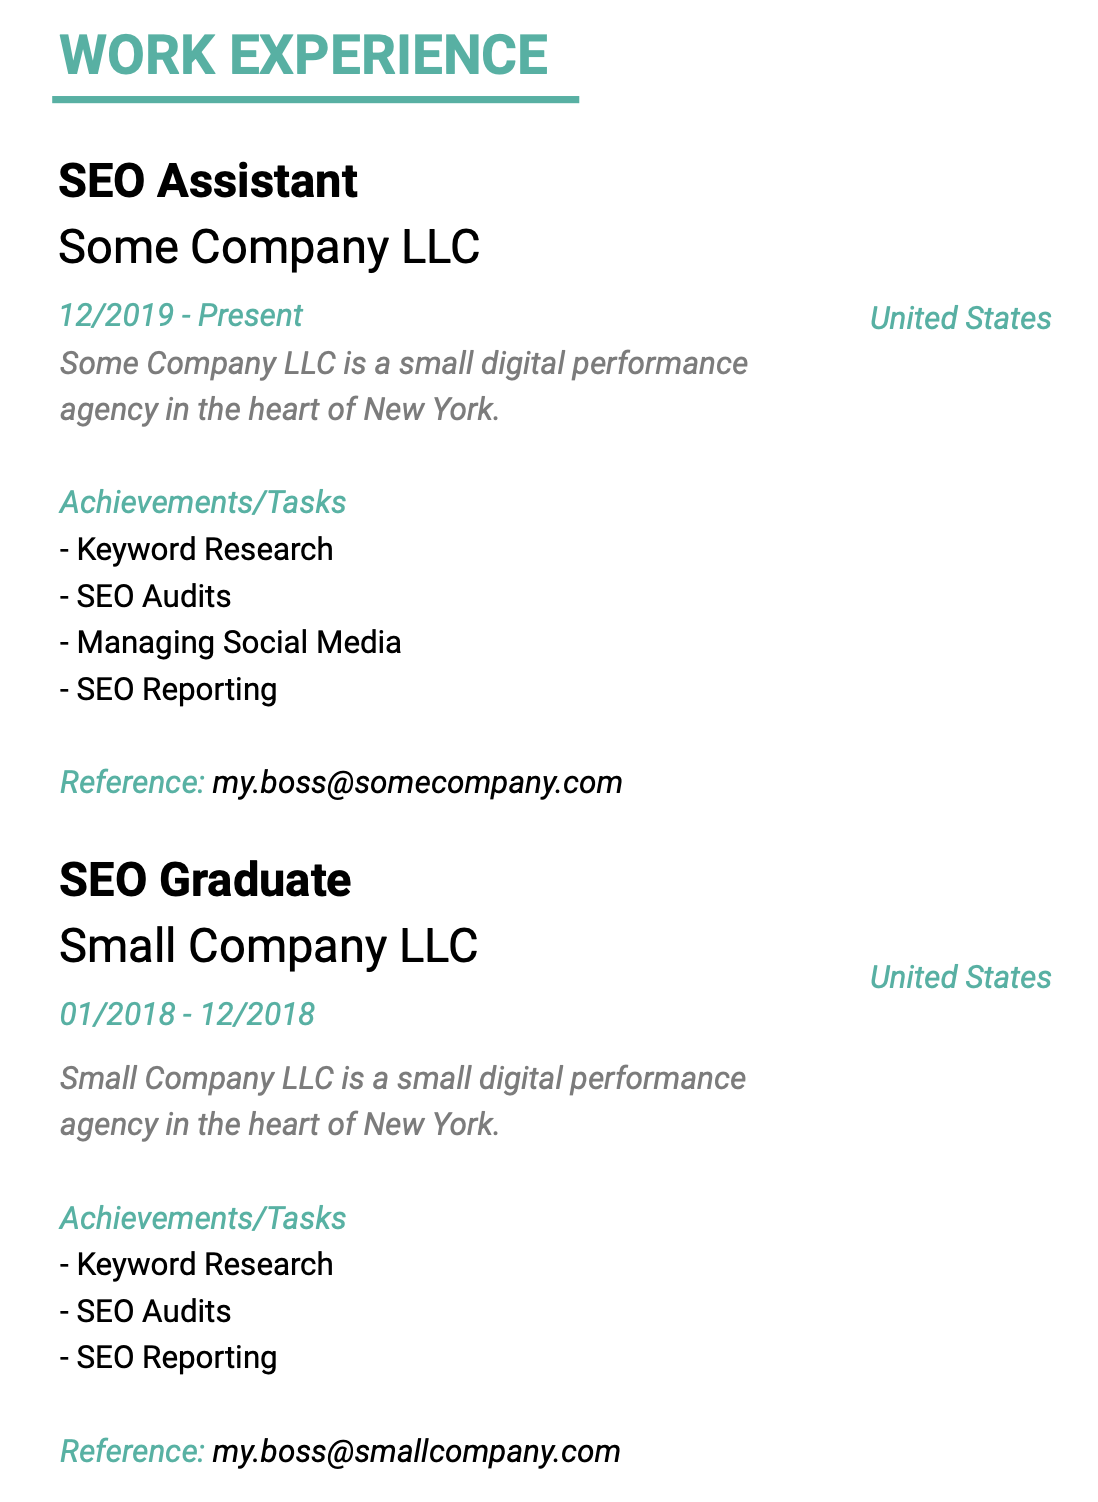1098x1502 pixels.
Task: Click the Small Company LLC agency description
Action: (x=402, y=1101)
